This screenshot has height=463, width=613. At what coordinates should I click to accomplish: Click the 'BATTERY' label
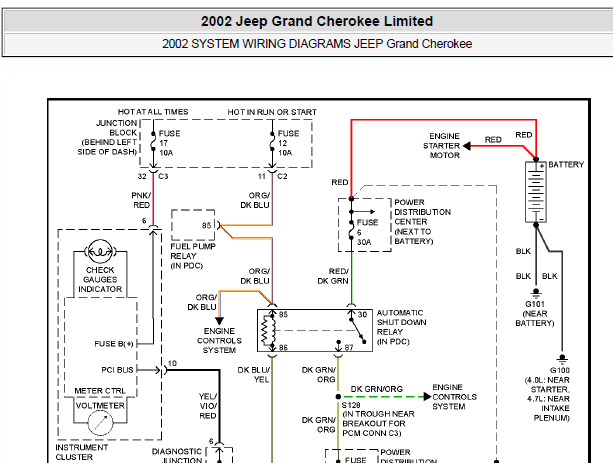(566, 165)
